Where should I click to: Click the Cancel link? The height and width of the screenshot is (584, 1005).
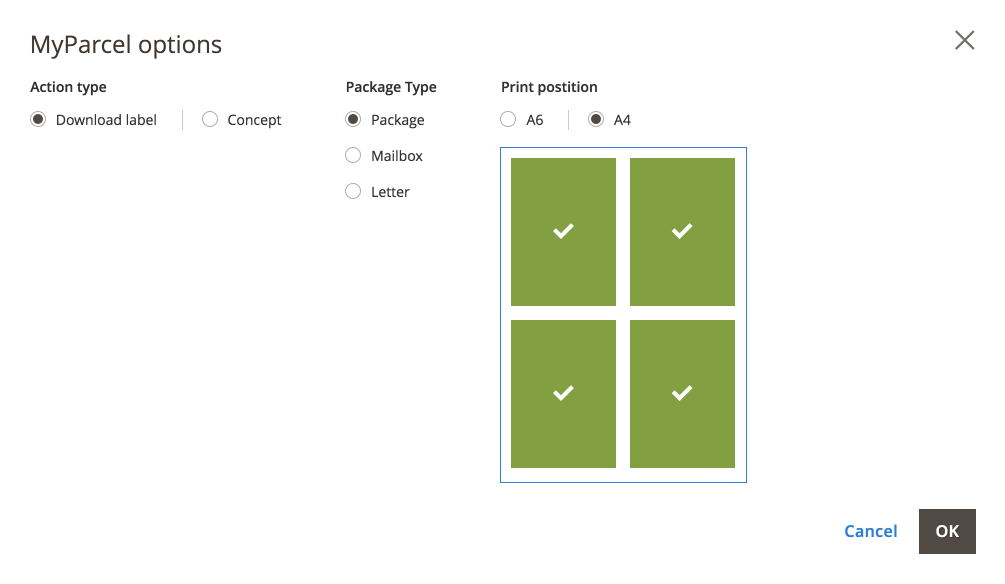pyautogui.click(x=870, y=531)
